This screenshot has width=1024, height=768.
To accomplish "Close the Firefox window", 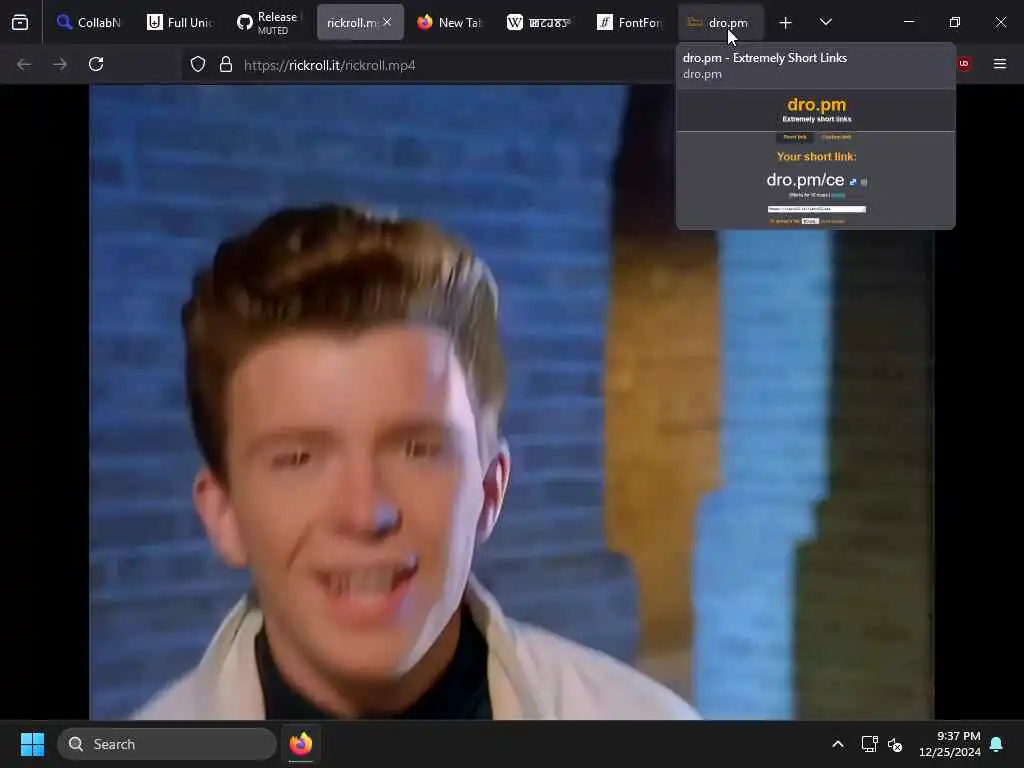I will click(1000, 22).
